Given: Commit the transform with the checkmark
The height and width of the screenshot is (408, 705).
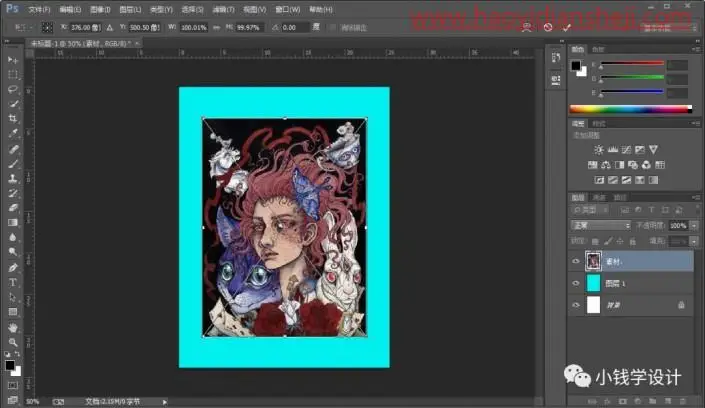Looking at the screenshot, I should coord(567,27).
